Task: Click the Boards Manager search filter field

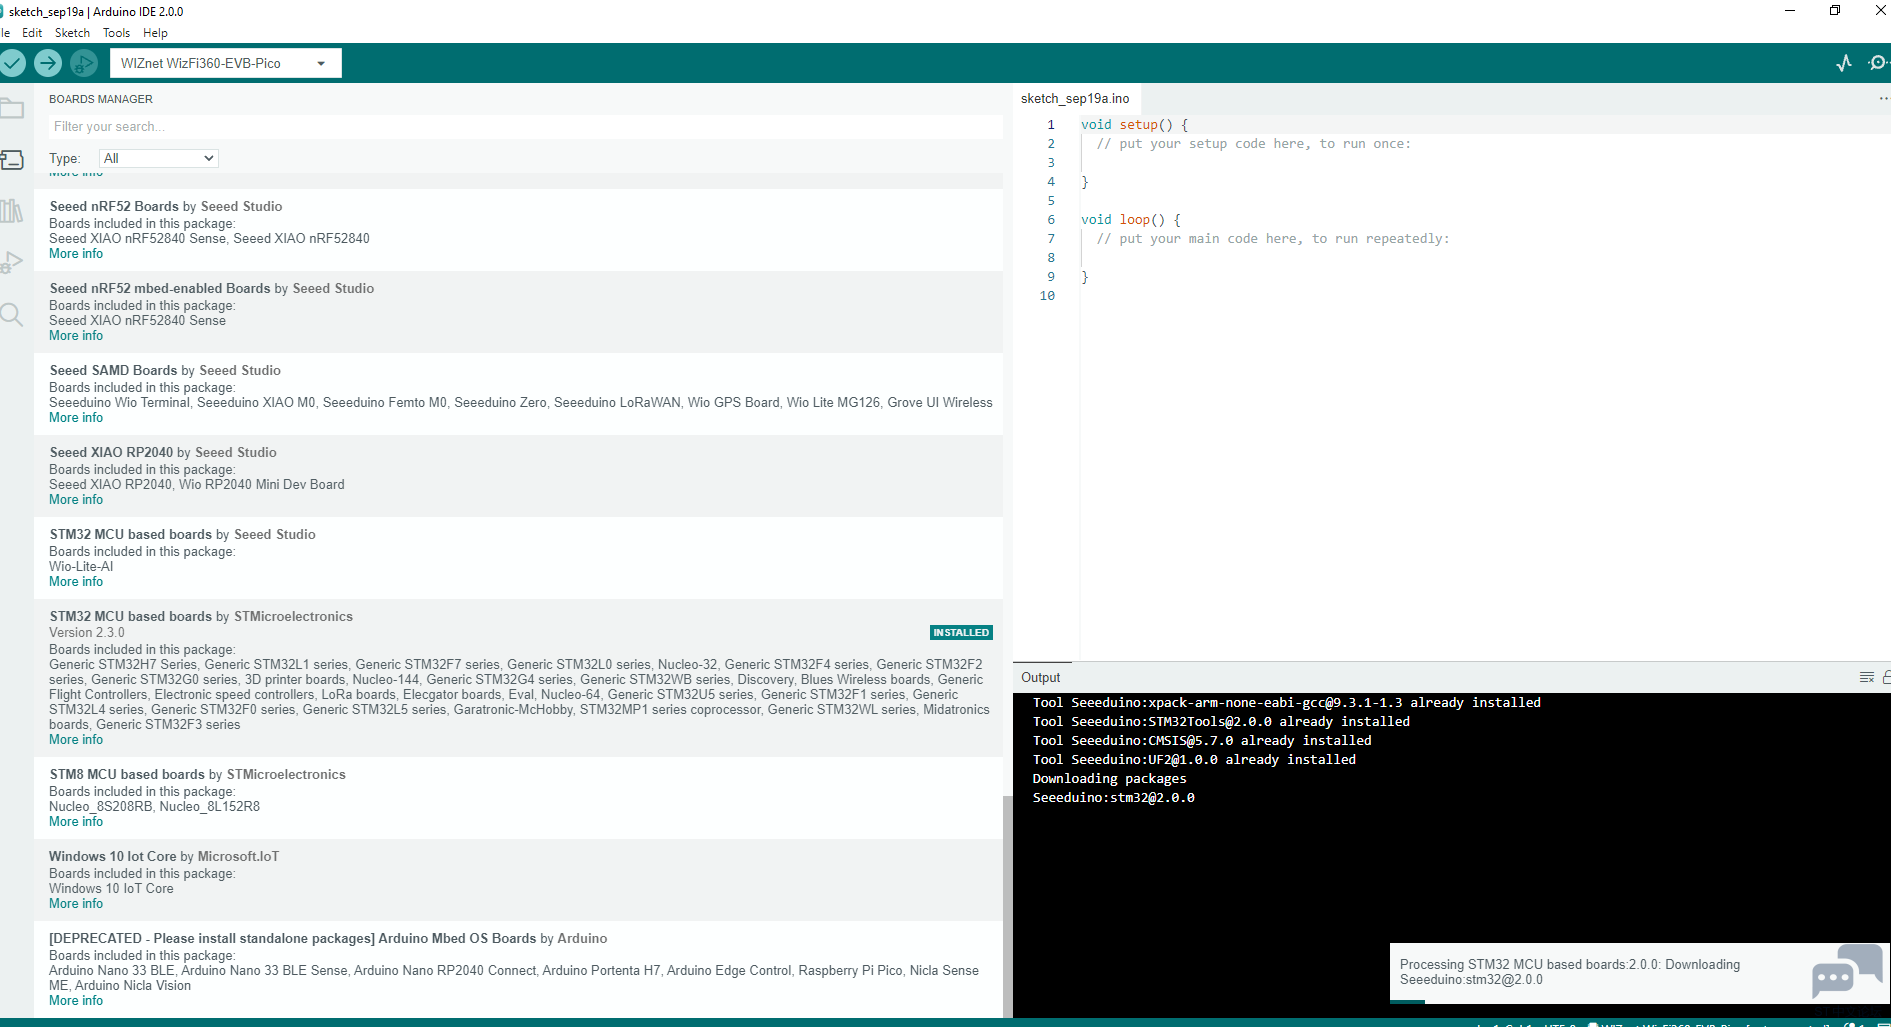Action: click(x=525, y=127)
